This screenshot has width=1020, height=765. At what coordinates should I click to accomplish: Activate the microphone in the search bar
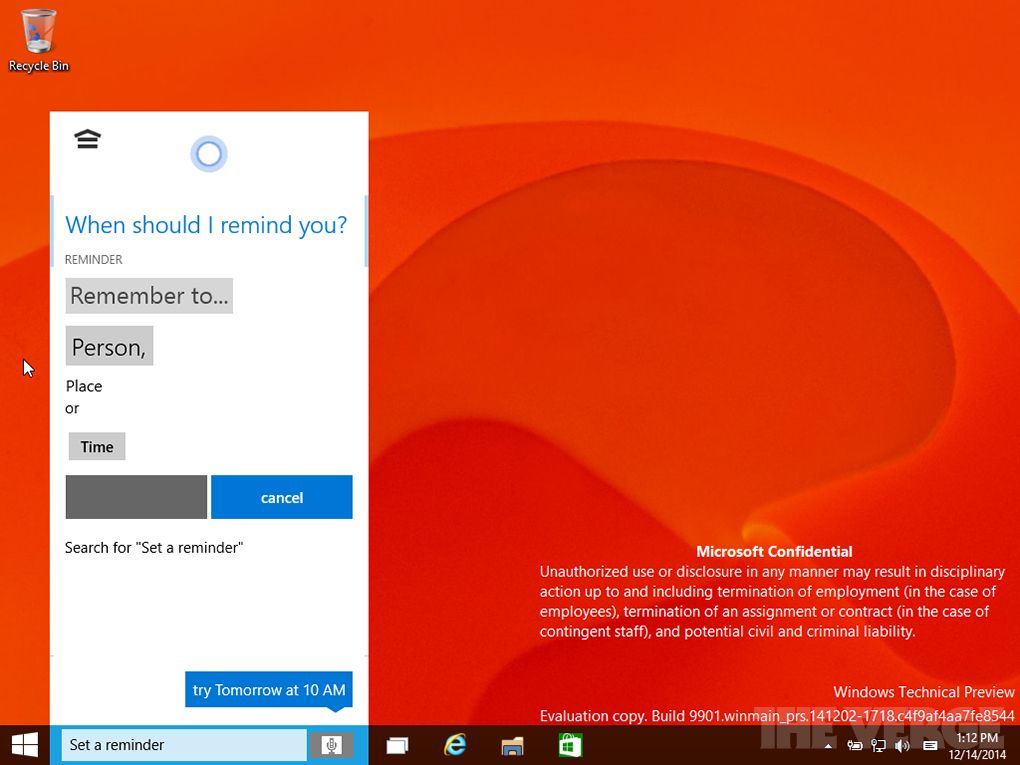(332, 745)
